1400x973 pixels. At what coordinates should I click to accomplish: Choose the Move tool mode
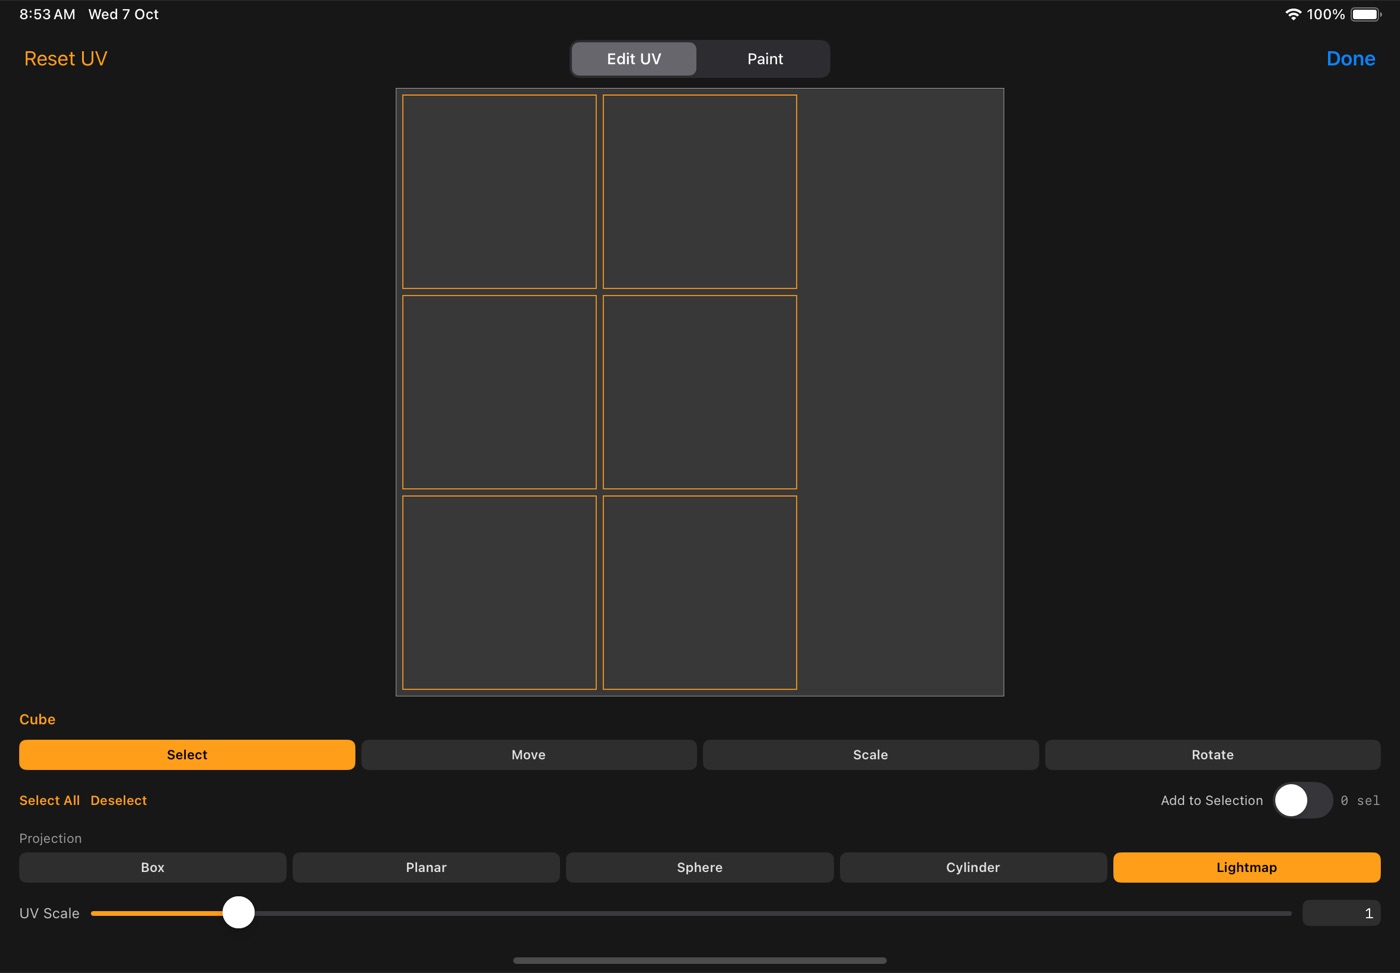(529, 755)
